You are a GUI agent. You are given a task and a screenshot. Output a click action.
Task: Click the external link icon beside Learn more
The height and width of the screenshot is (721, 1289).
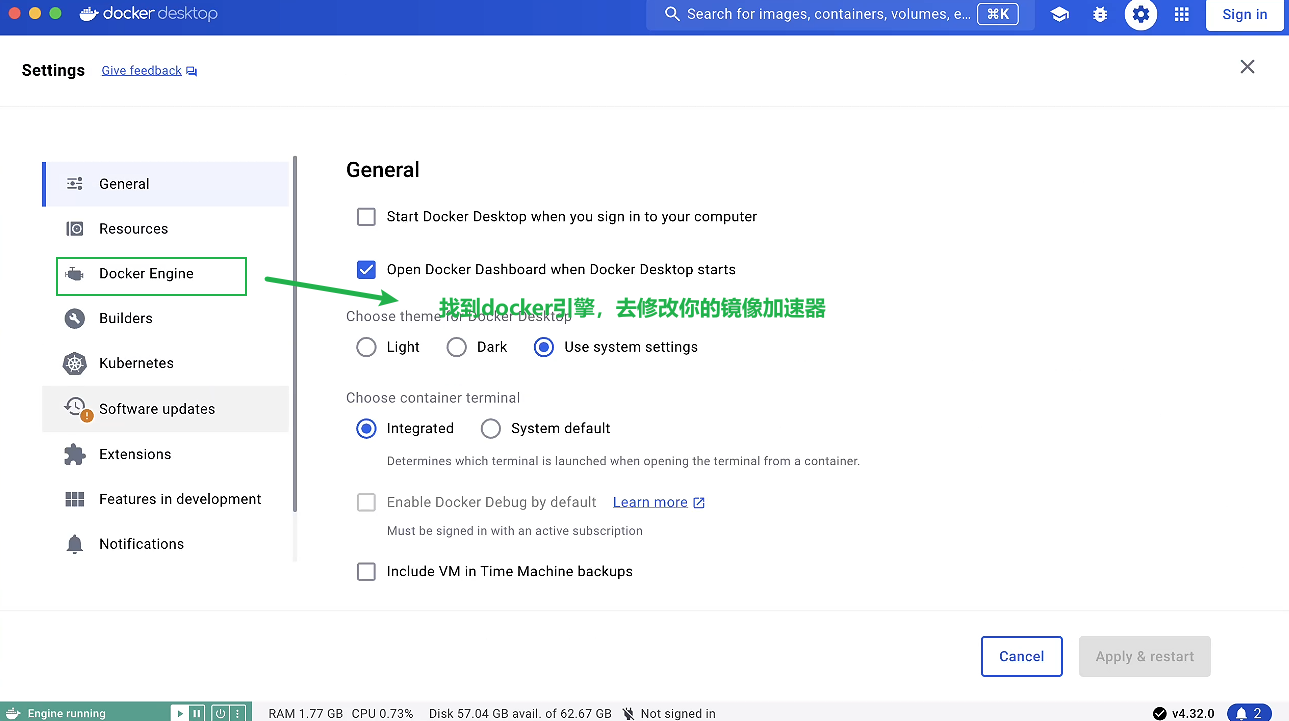[x=699, y=503]
